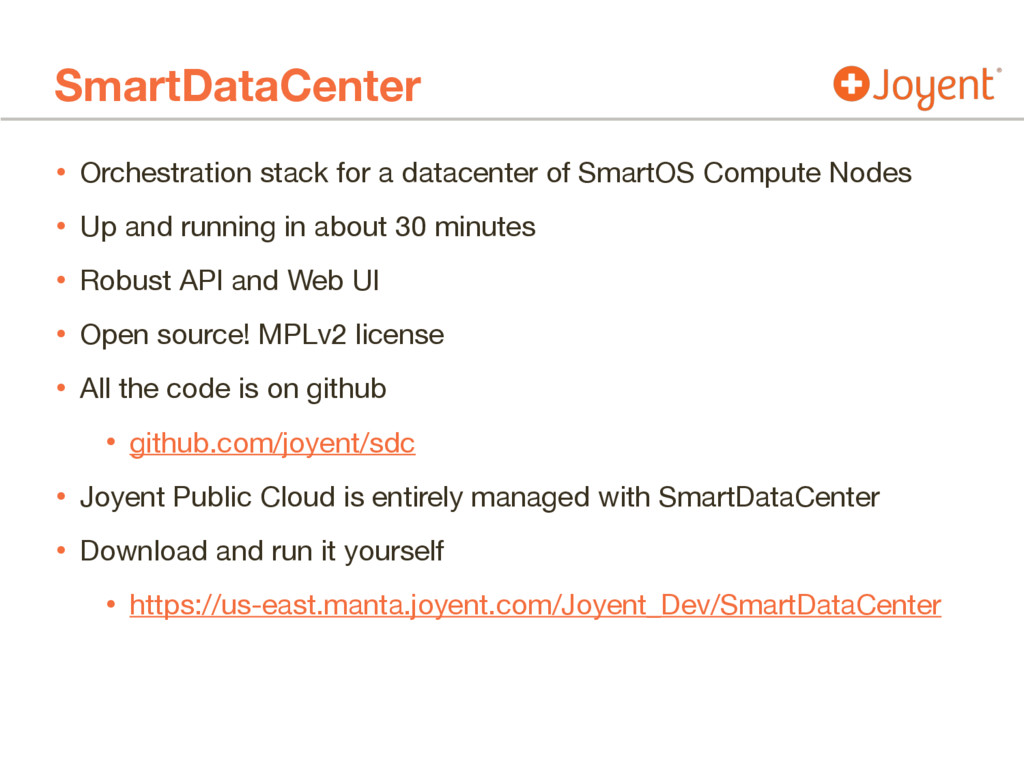The height and width of the screenshot is (768, 1024).
Task: Click 'All the code is on github' text
Action: click(x=232, y=388)
